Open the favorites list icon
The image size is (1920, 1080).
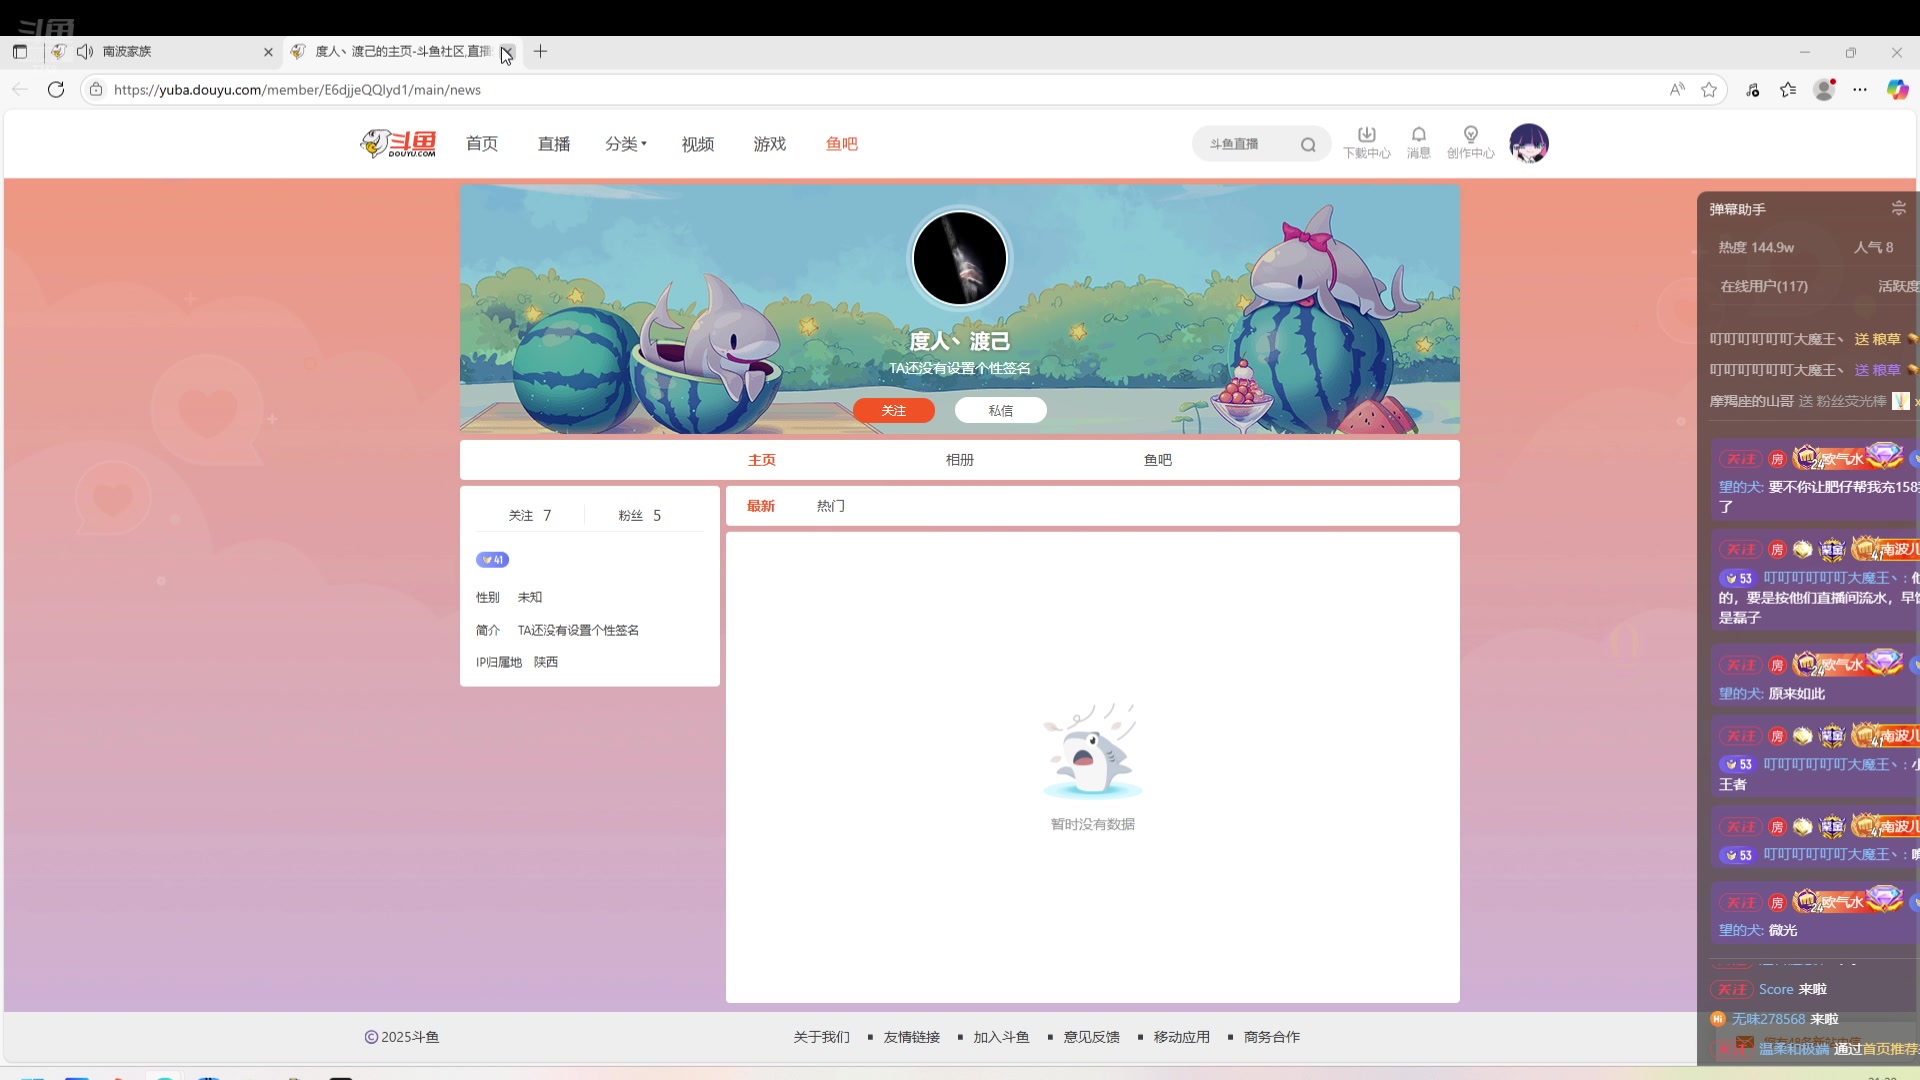1788,89
